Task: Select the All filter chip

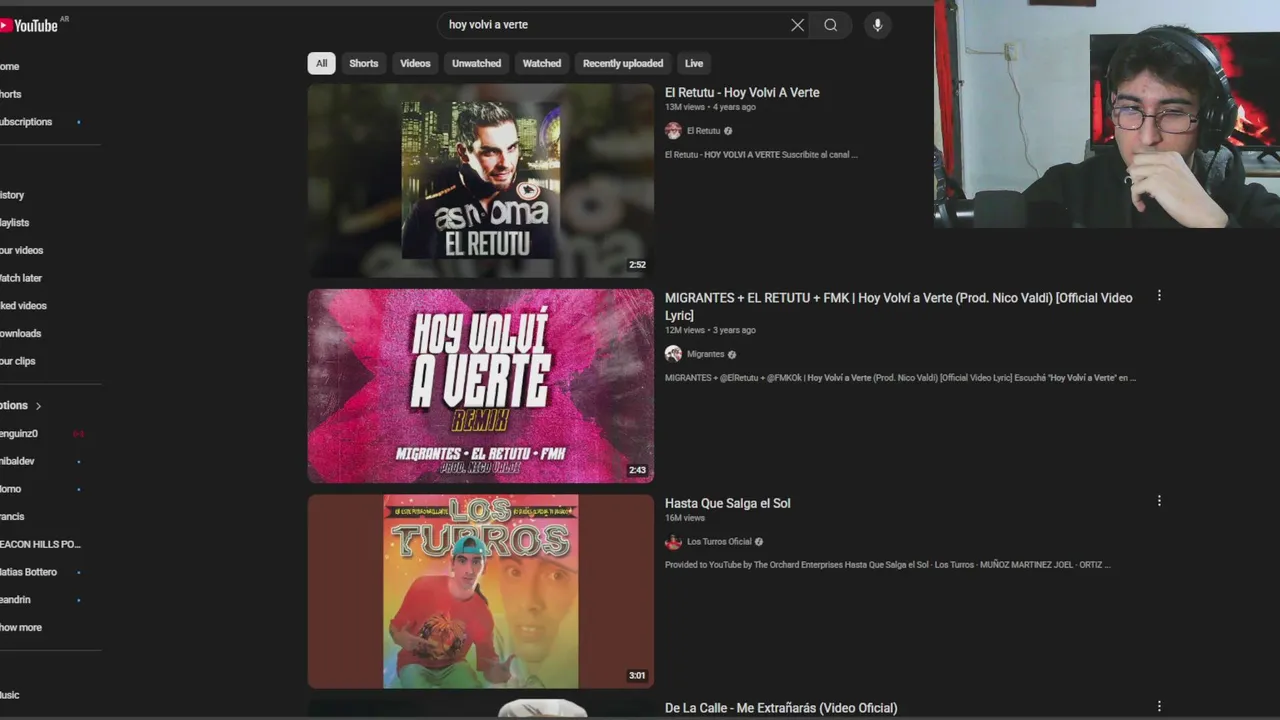Action: [321, 63]
